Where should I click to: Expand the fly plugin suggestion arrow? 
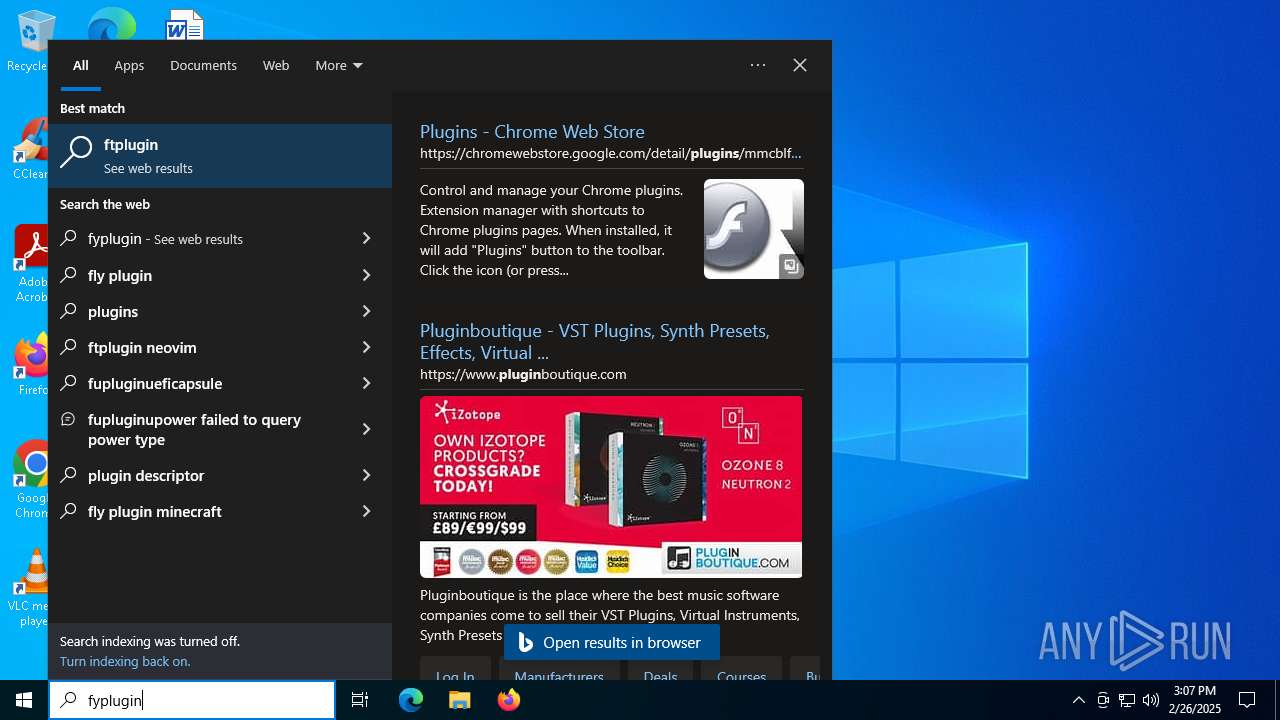tap(366, 275)
